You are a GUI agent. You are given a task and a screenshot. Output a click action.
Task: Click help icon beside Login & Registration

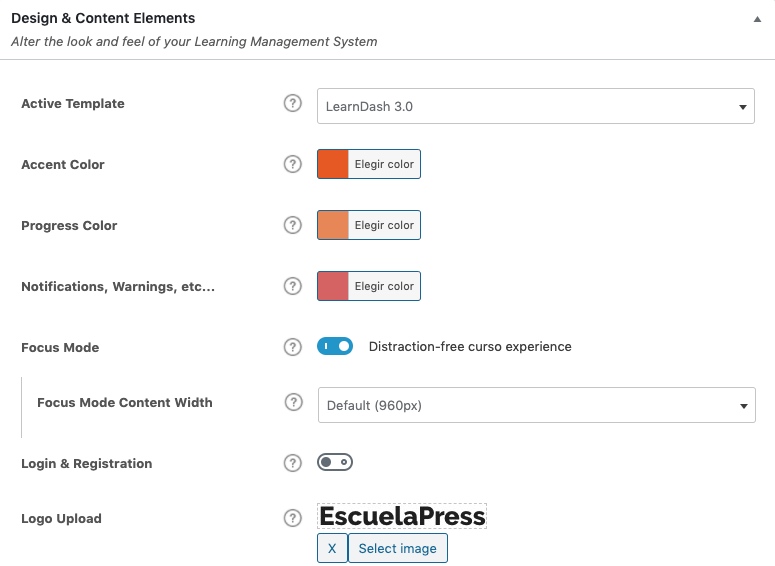tap(293, 463)
